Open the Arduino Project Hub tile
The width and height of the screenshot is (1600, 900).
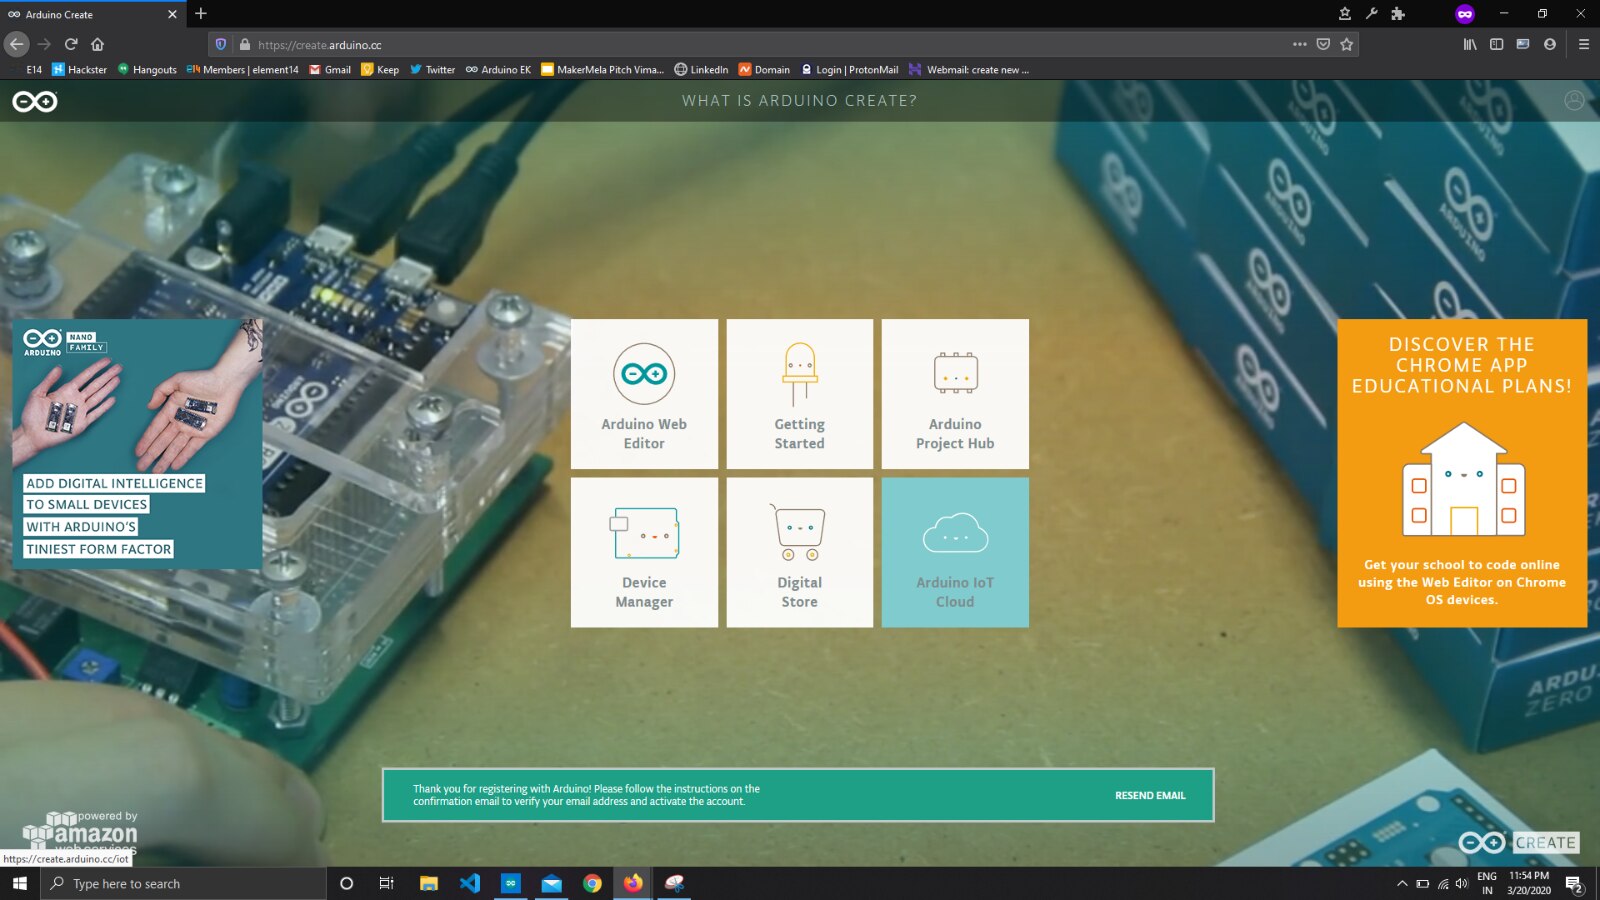tap(955, 394)
